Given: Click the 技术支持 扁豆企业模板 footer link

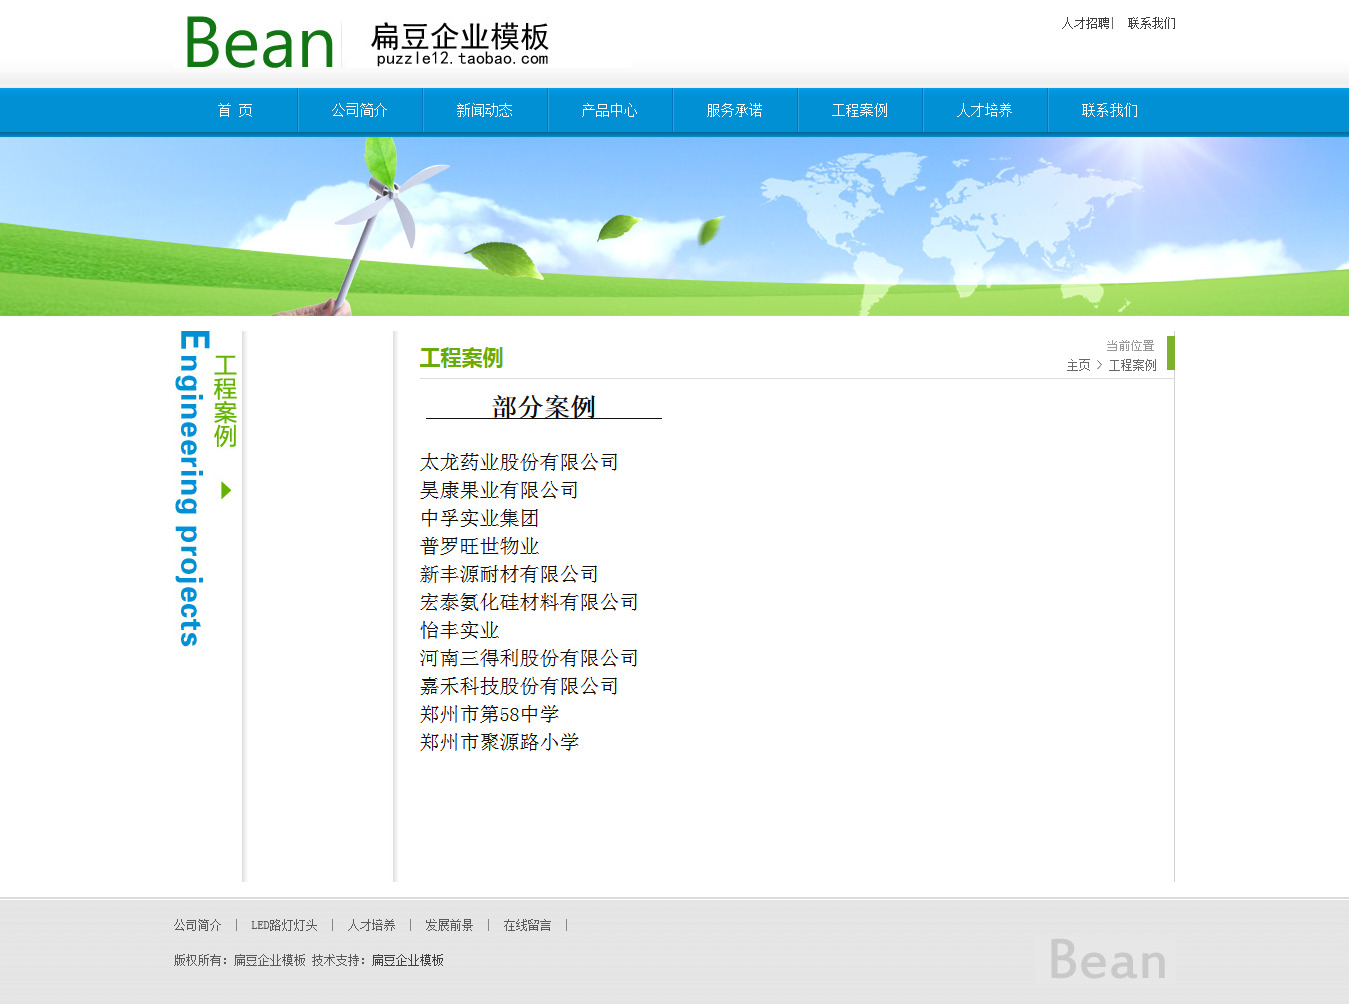Looking at the screenshot, I should pos(408,961).
